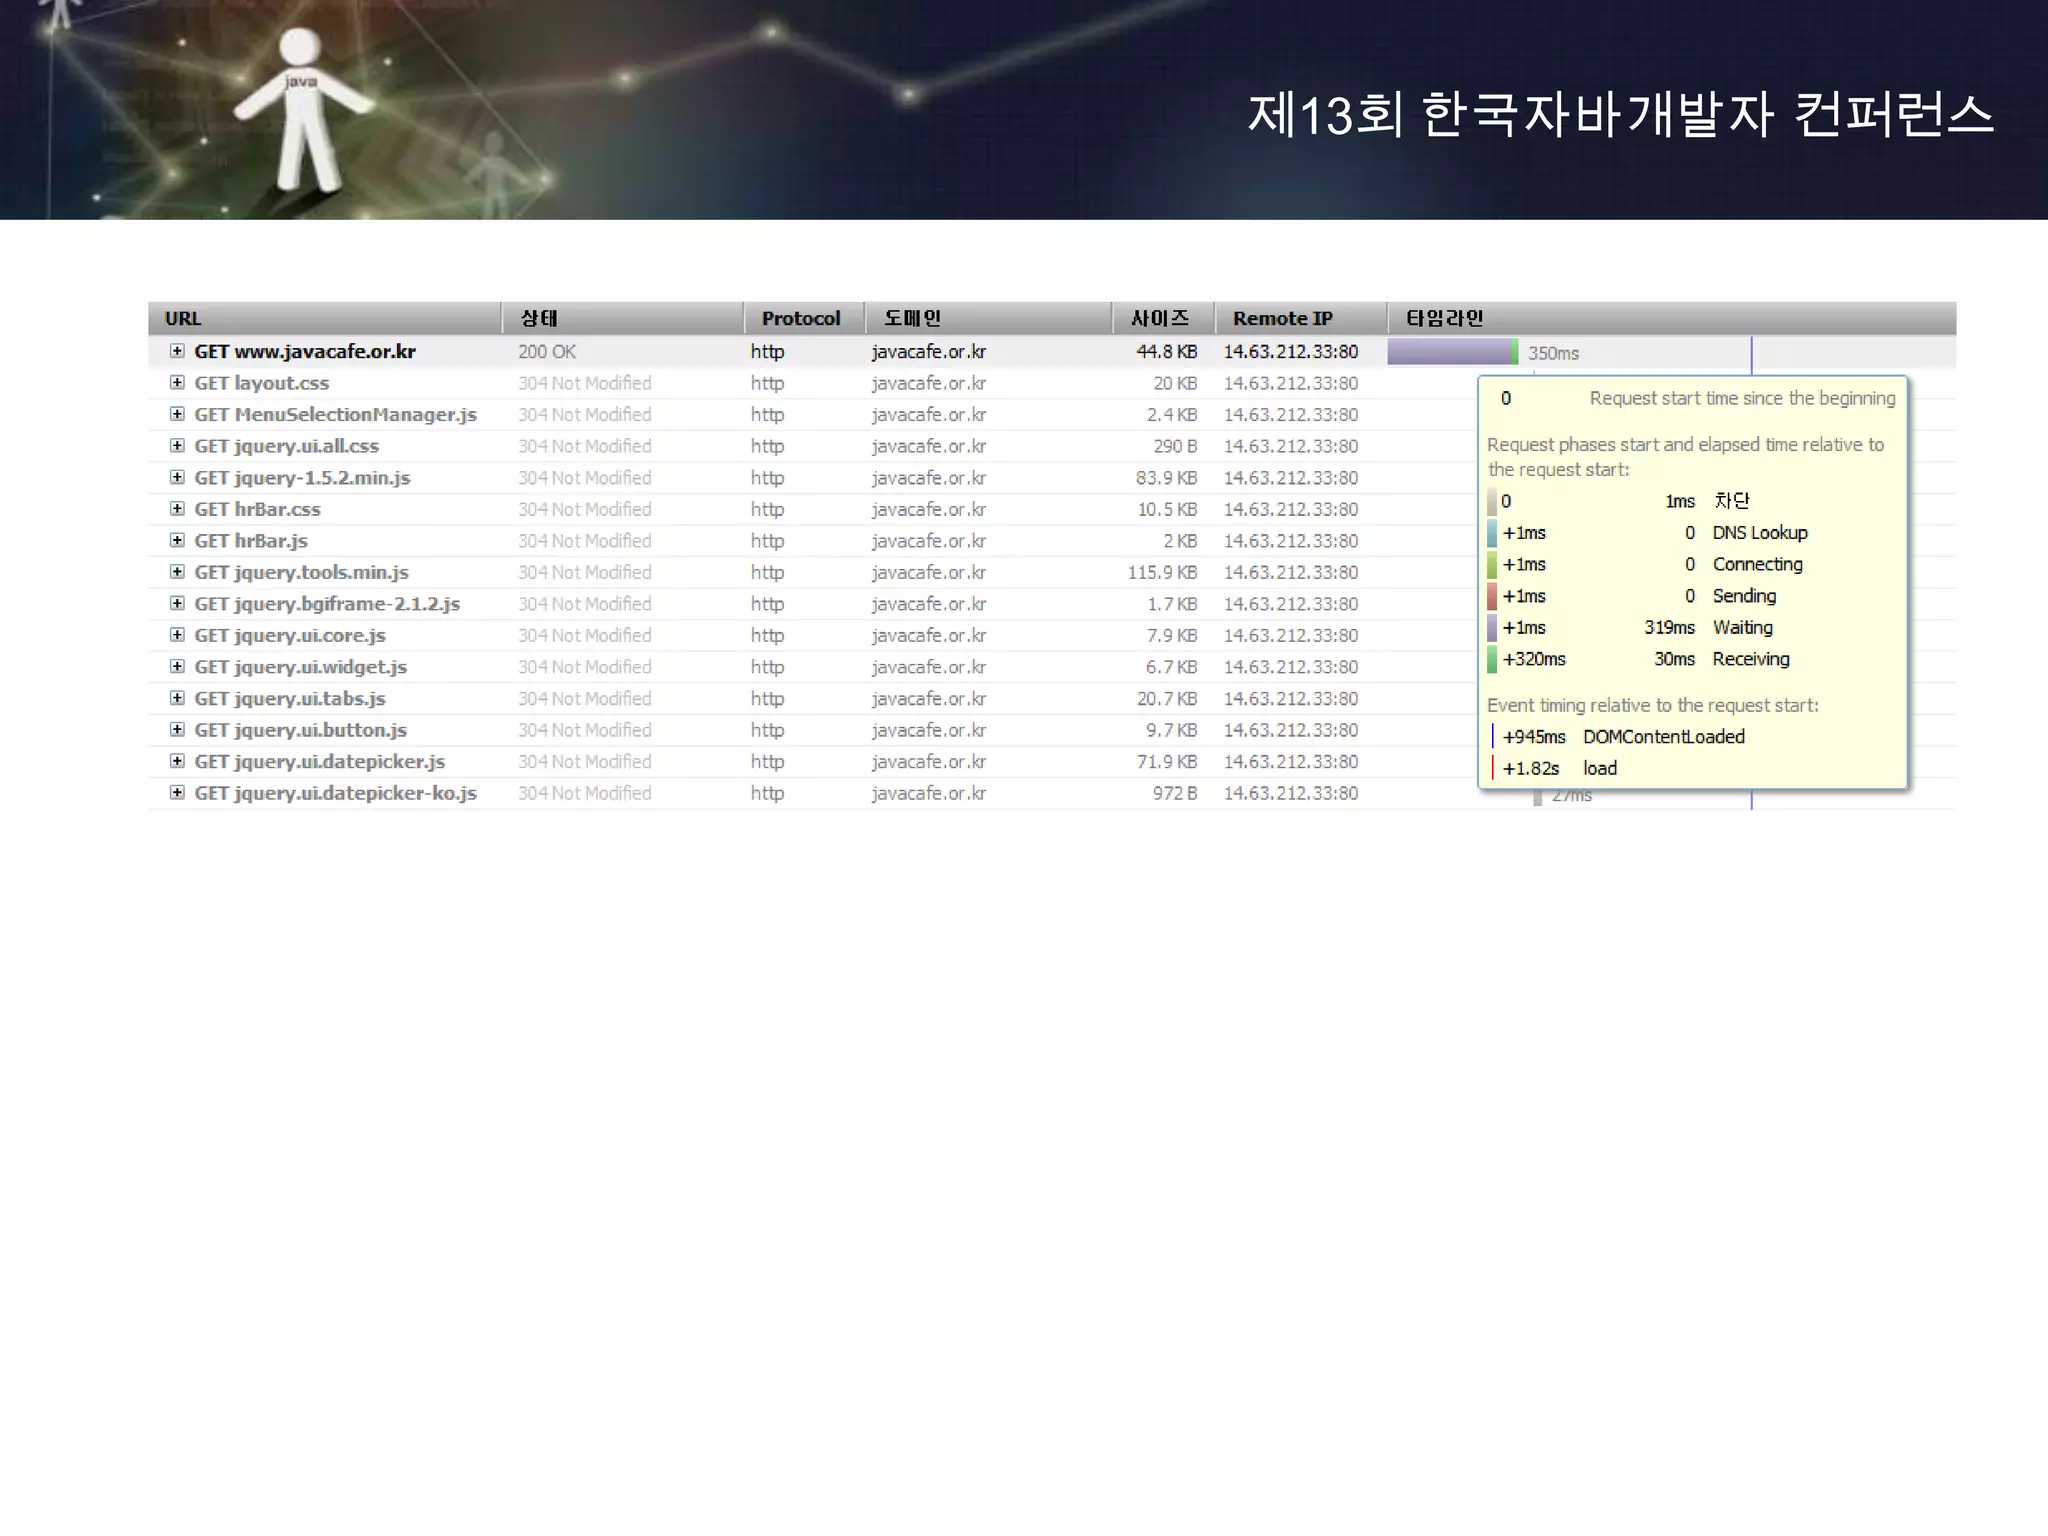Click the green Receiving color swatch in tooltip

1492,659
